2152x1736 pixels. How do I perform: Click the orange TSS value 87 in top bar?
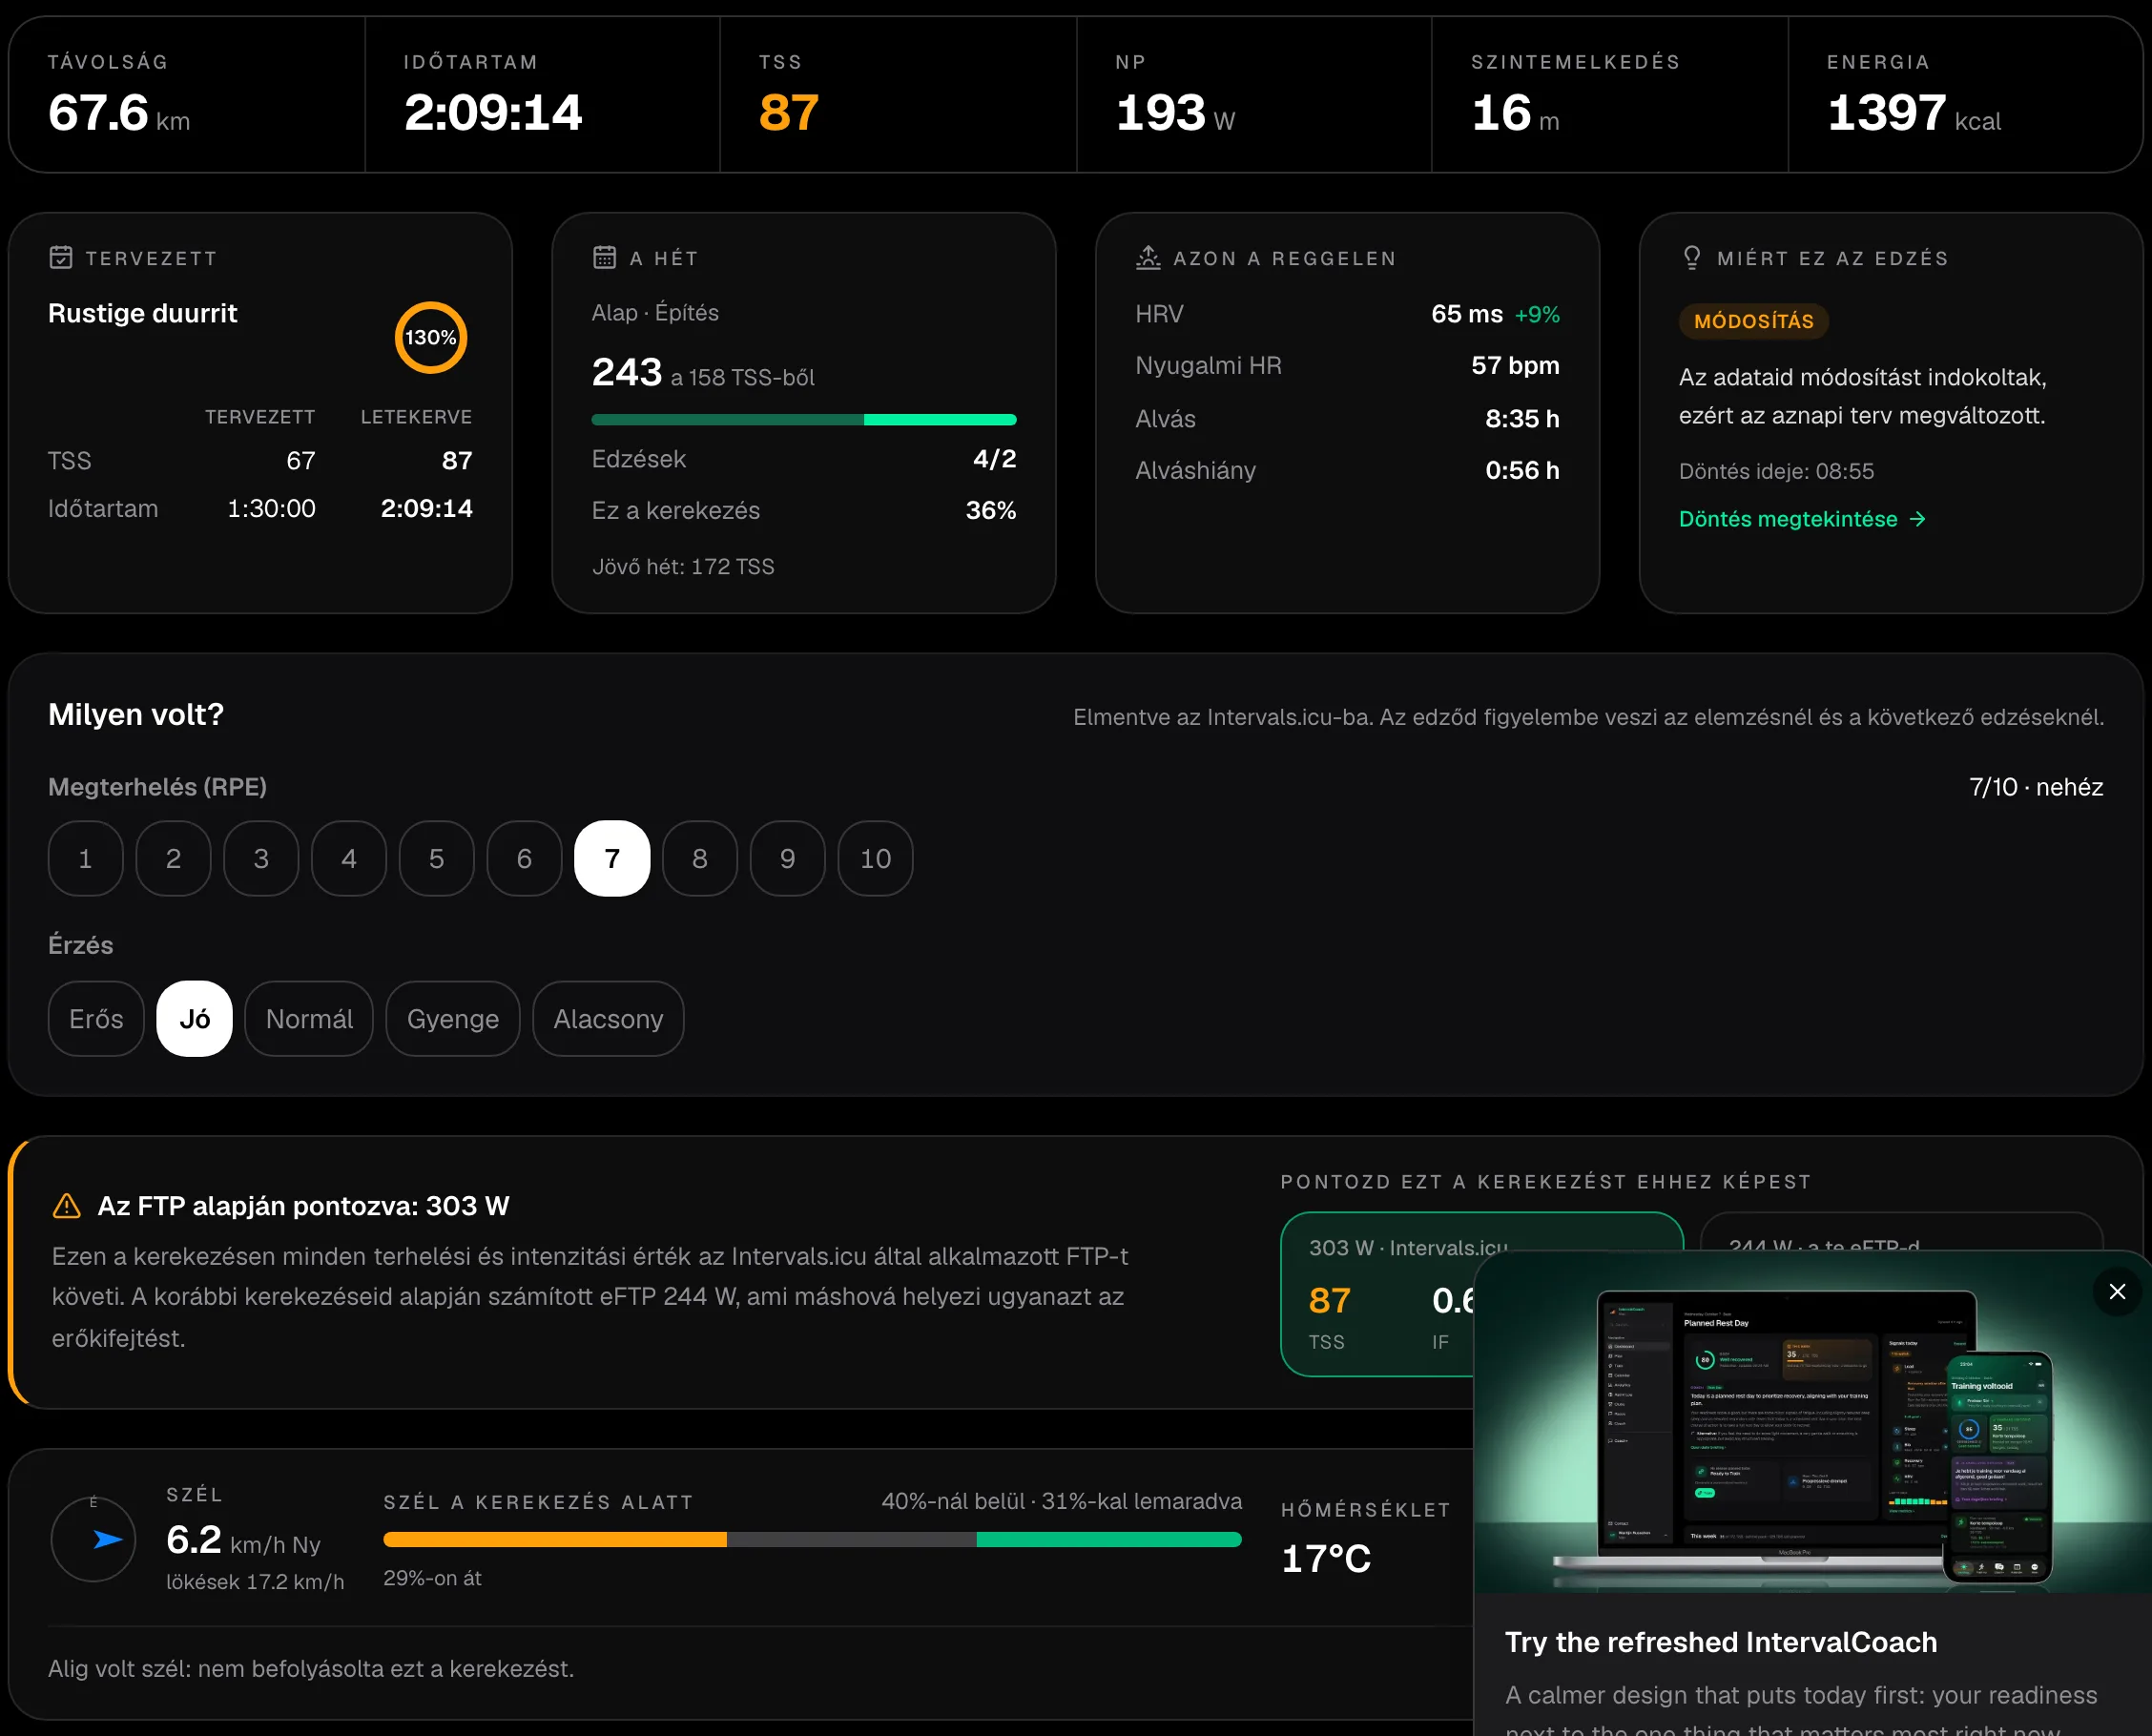789,112
